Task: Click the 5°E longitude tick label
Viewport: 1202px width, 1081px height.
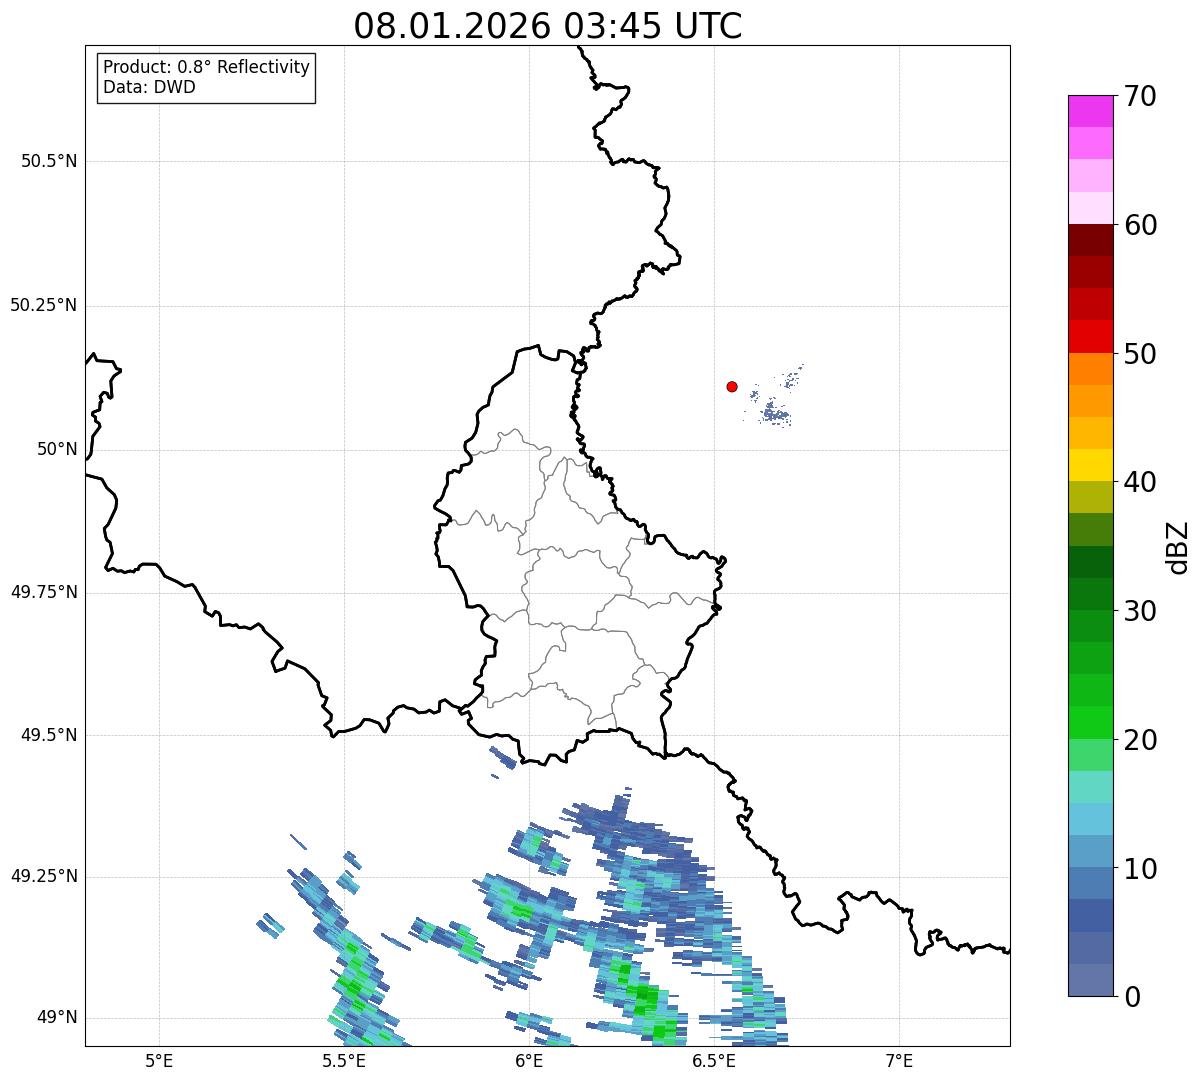Action: click(x=159, y=1060)
